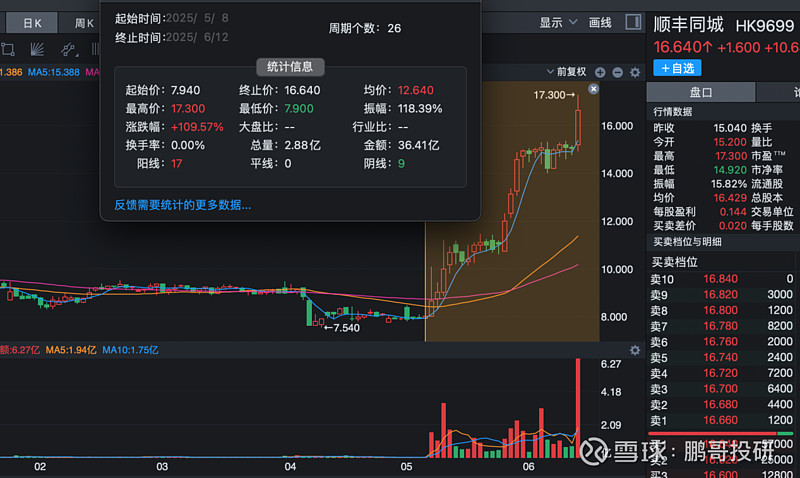
Task: Open 反馈需要统计的更多数据 link
Action: coord(182,205)
